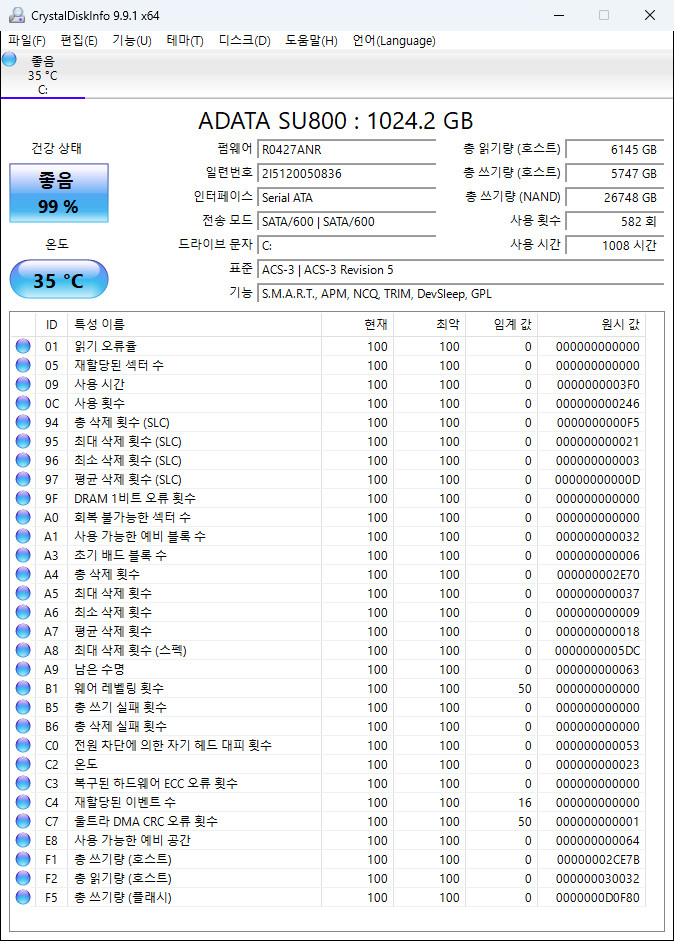Screen dimensions: 674x941
Task: Select row 사용 가능한 예비 공간
Action: [x=328, y=840]
